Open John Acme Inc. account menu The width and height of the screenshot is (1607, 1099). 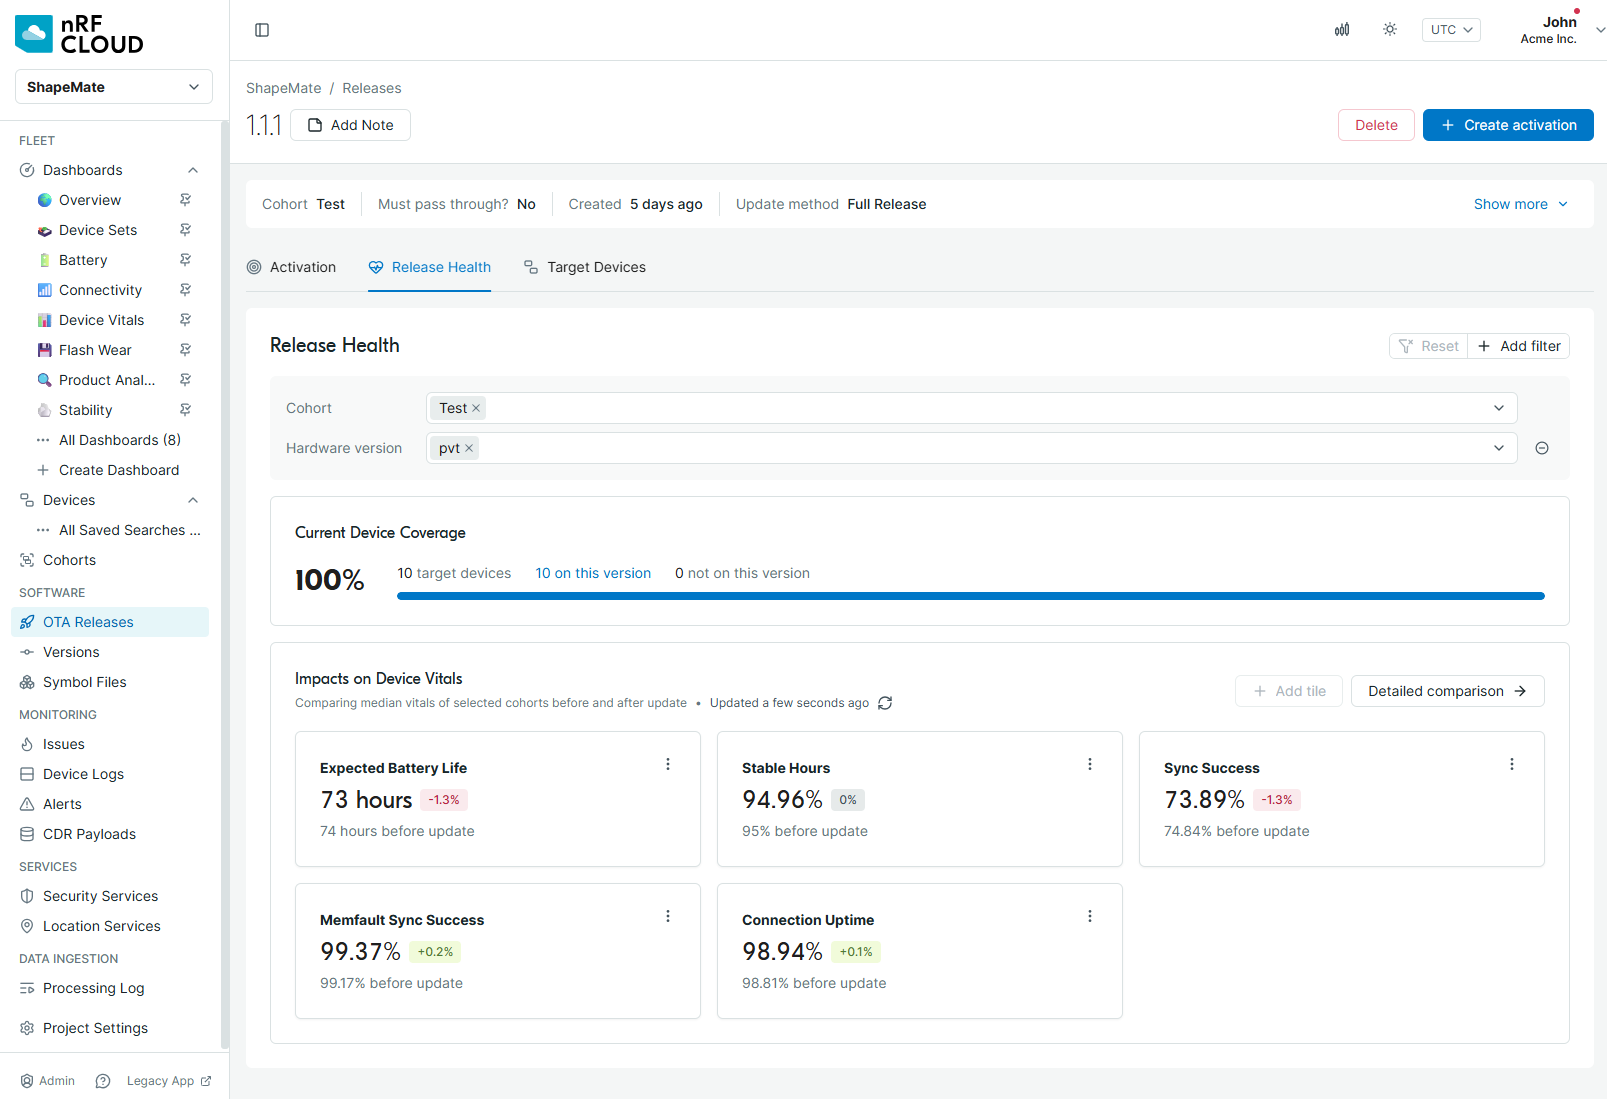click(x=1560, y=30)
